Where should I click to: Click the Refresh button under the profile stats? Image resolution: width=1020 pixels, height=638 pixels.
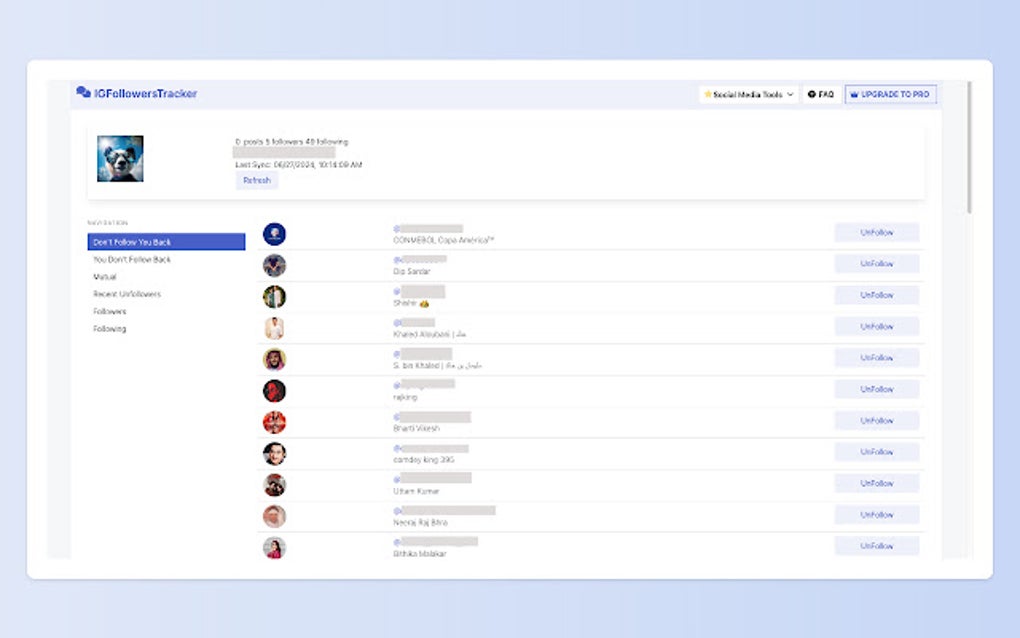(x=256, y=180)
